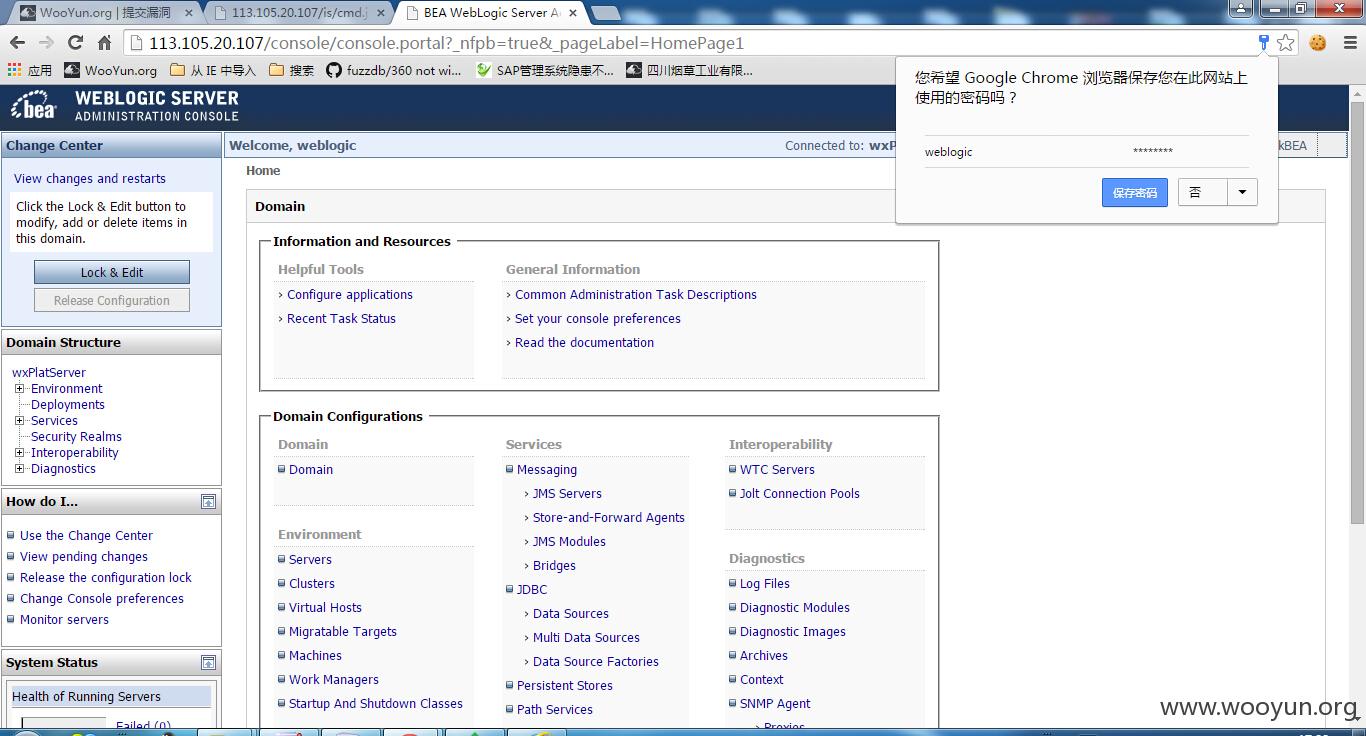Open the Virtual Hosts link
The height and width of the screenshot is (736, 1366).
pyautogui.click(x=325, y=608)
